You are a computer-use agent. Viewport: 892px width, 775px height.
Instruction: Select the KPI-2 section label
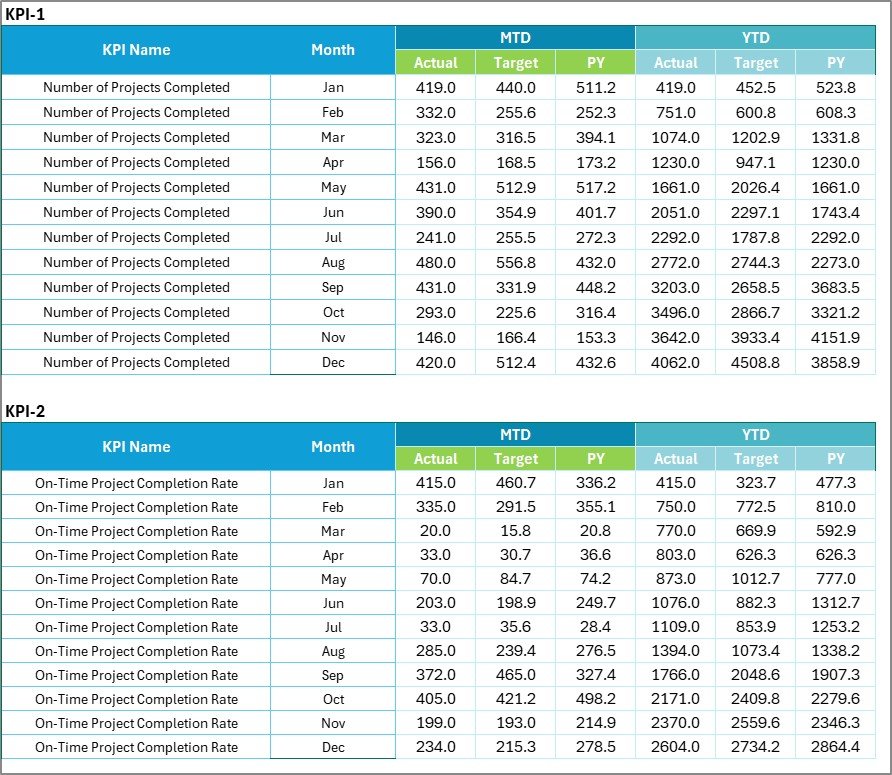pyautogui.click(x=24, y=411)
